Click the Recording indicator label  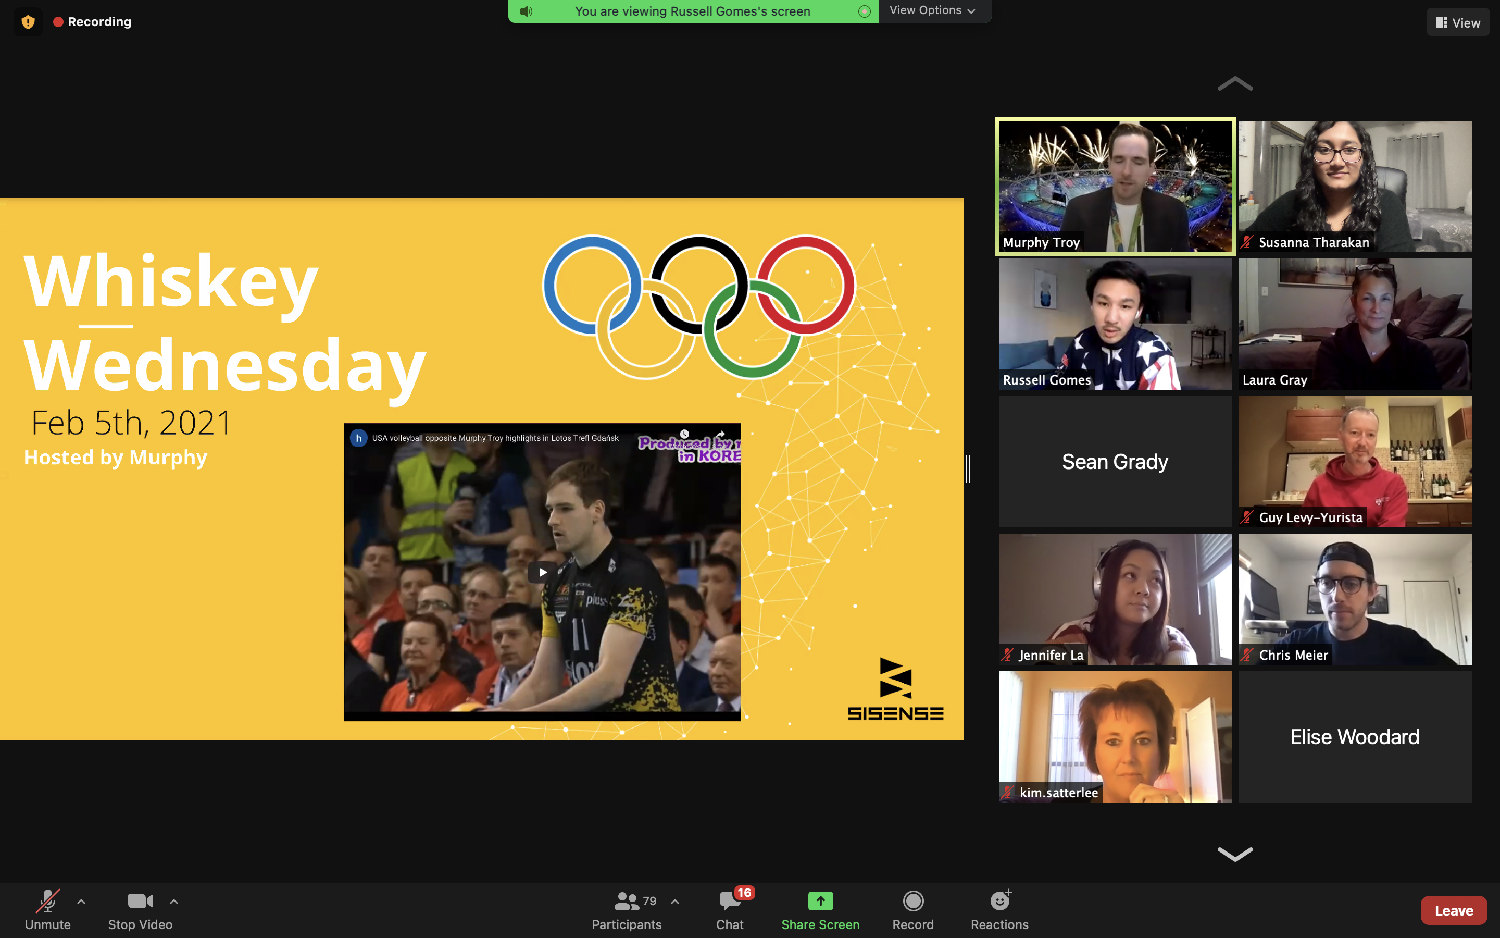click(92, 21)
